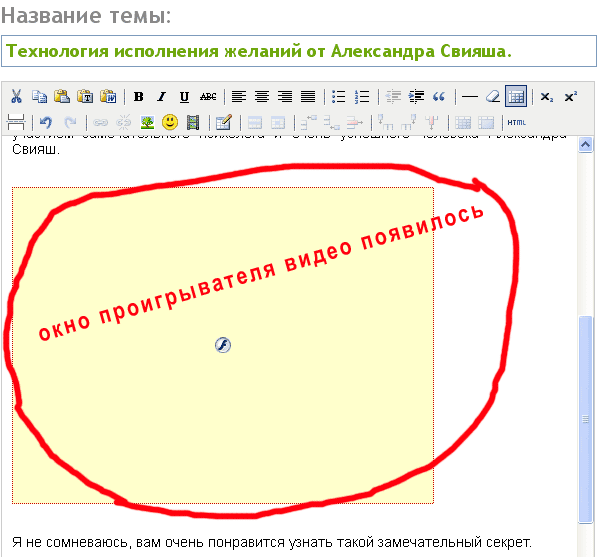Paste from clipboard icon
Image resolution: width=598 pixels, height=557 pixels.
pos(62,97)
